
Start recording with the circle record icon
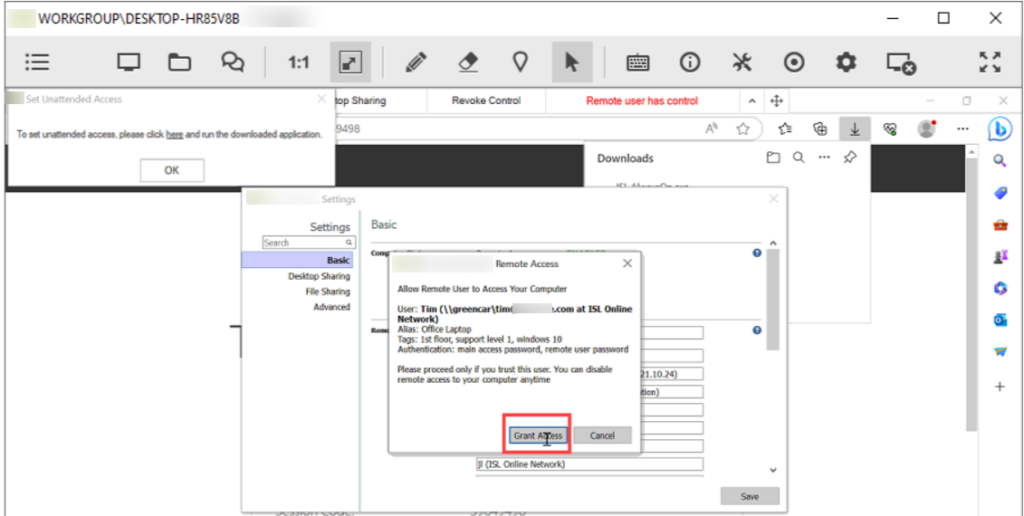coord(794,63)
